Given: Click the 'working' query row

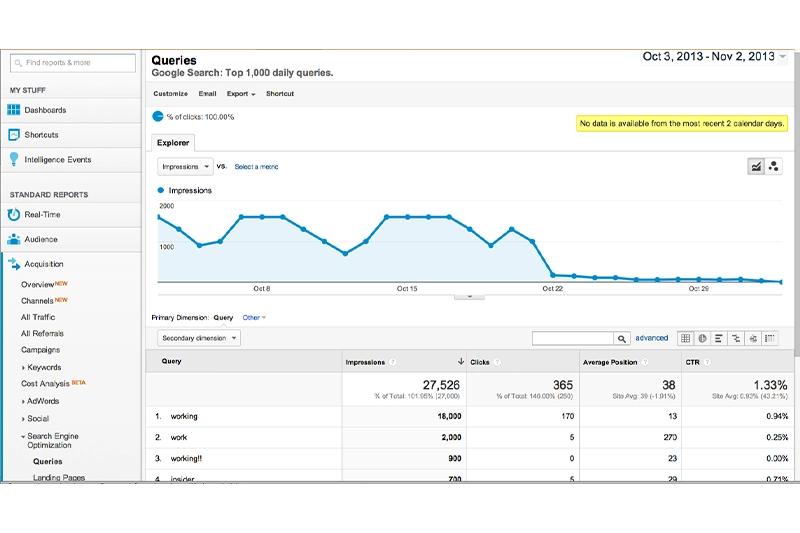Looking at the screenshot, I should pyautogui.click(x=469, y=417).
